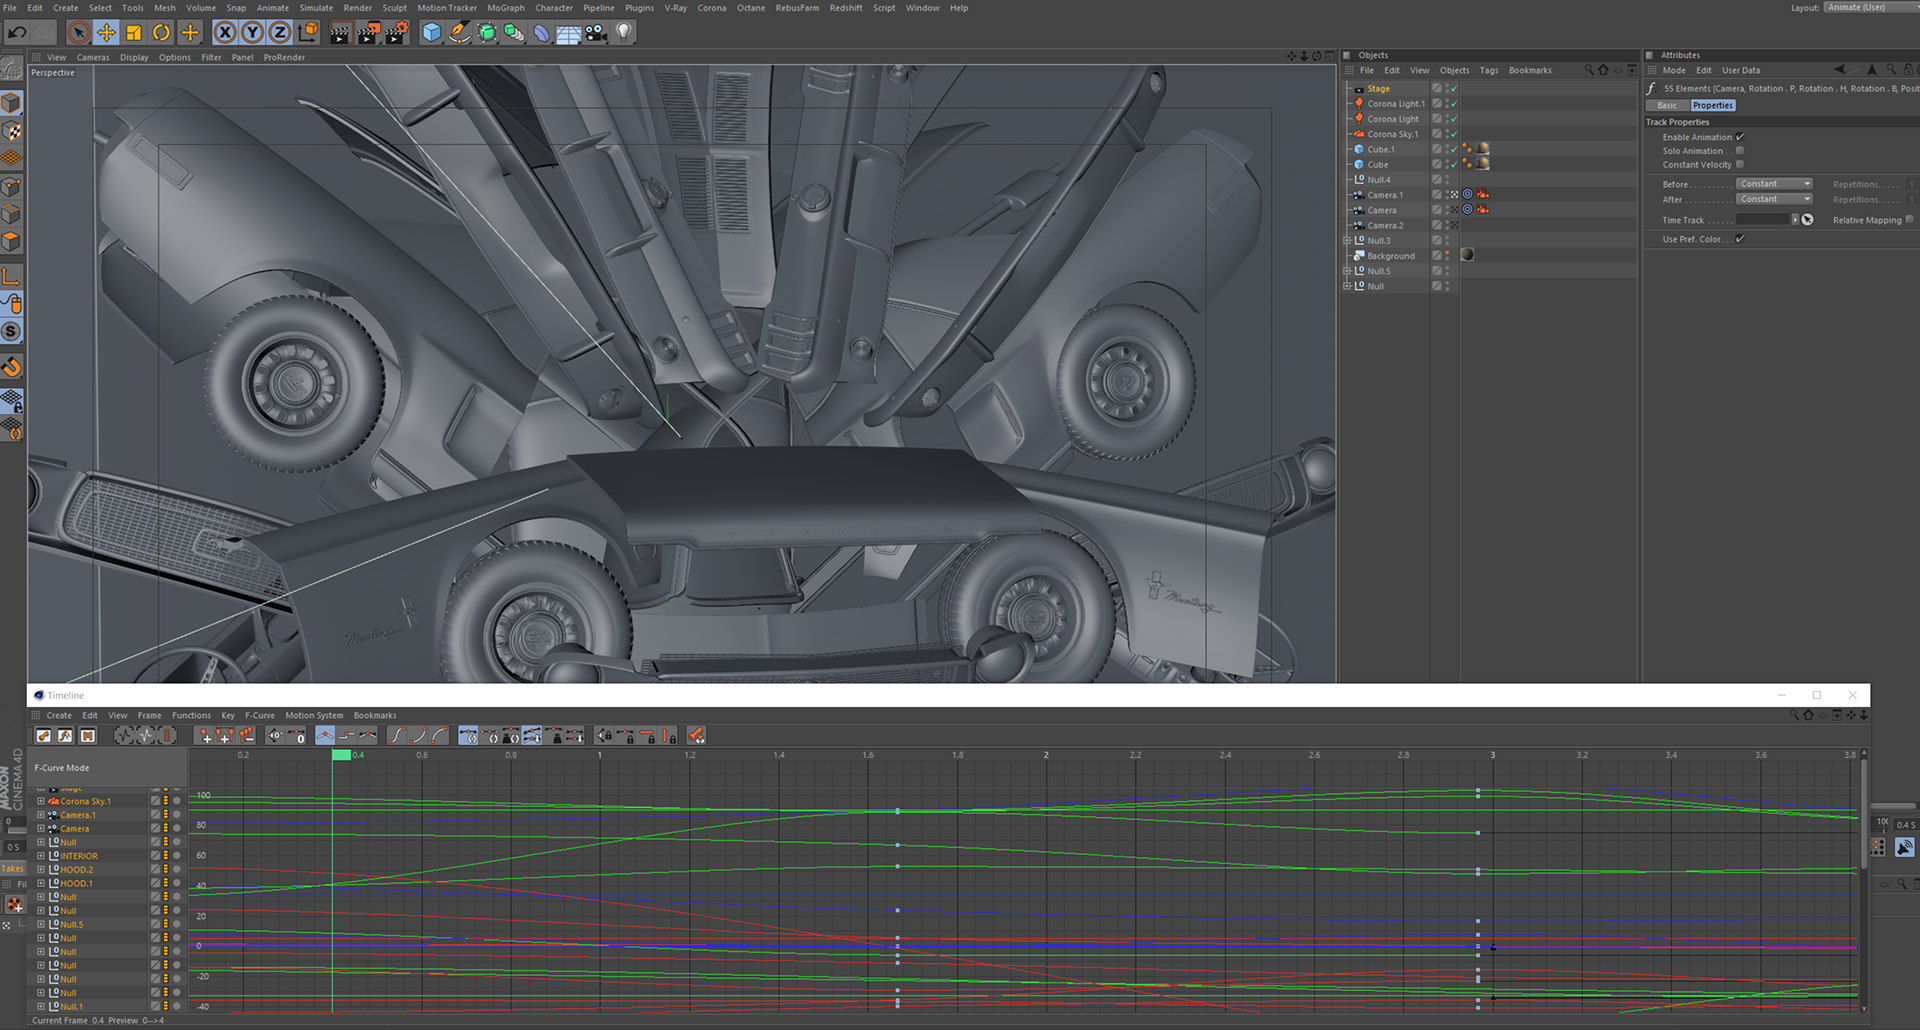Toggle the Constant Velocity checkbox

click(1740, 165)
